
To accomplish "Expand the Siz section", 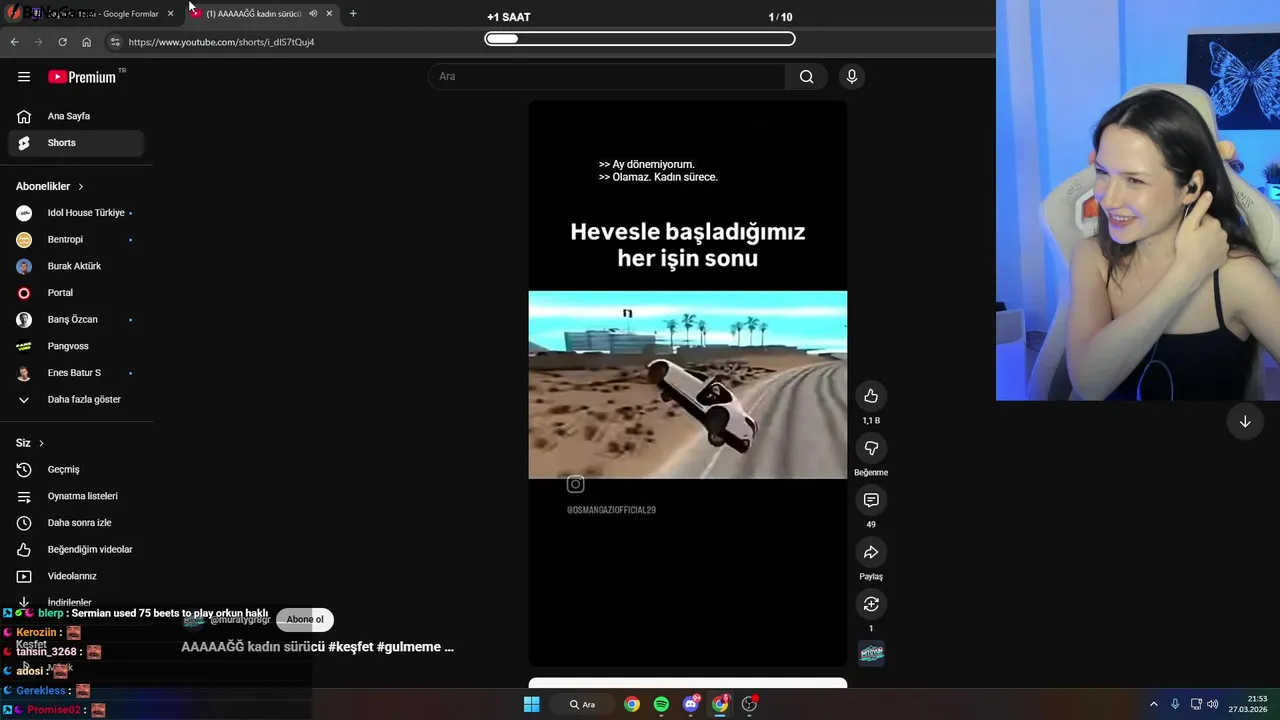I will (30, 443).
